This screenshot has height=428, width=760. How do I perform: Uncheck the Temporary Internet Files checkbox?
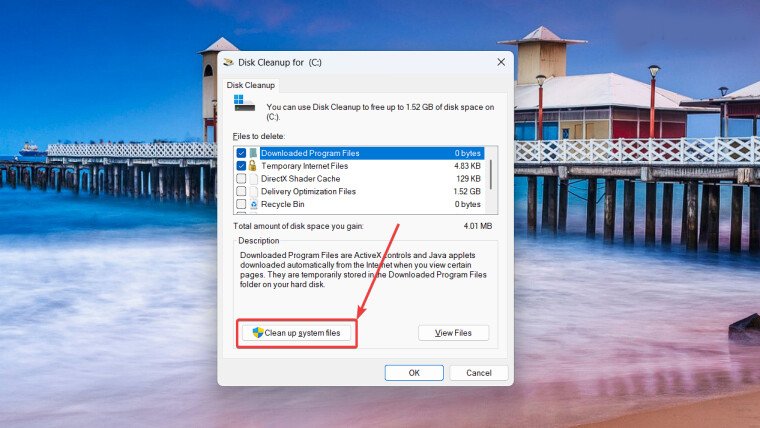(x=241, y=166)
